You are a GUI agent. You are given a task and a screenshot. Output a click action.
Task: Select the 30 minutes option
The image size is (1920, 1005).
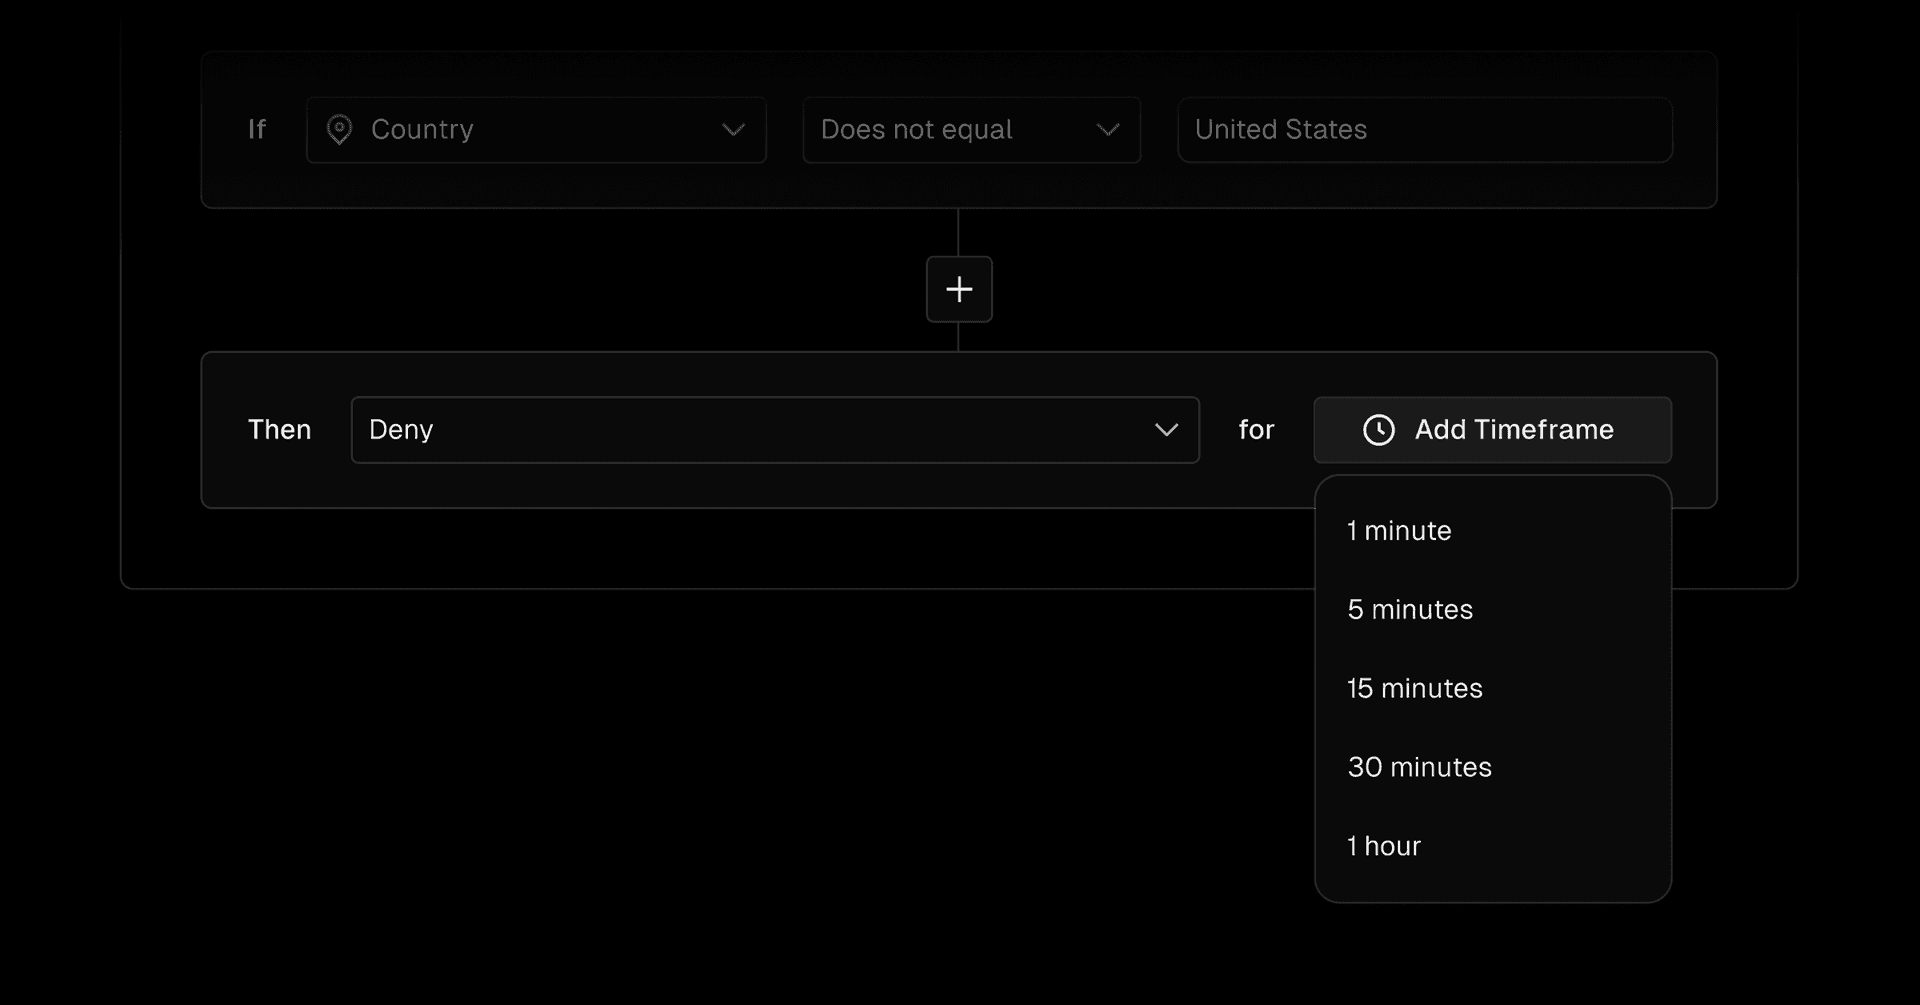pos(1419,768)
